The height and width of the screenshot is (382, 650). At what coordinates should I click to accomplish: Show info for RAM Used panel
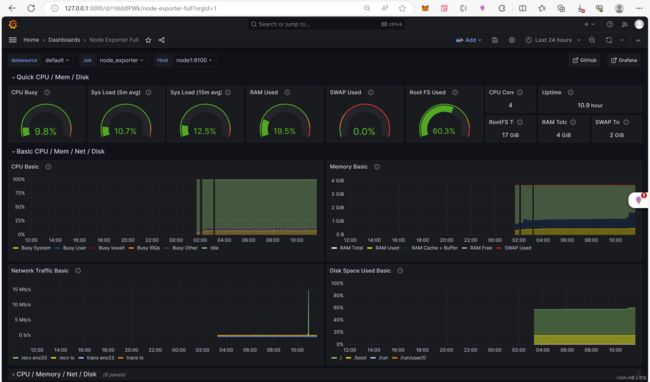287,92
